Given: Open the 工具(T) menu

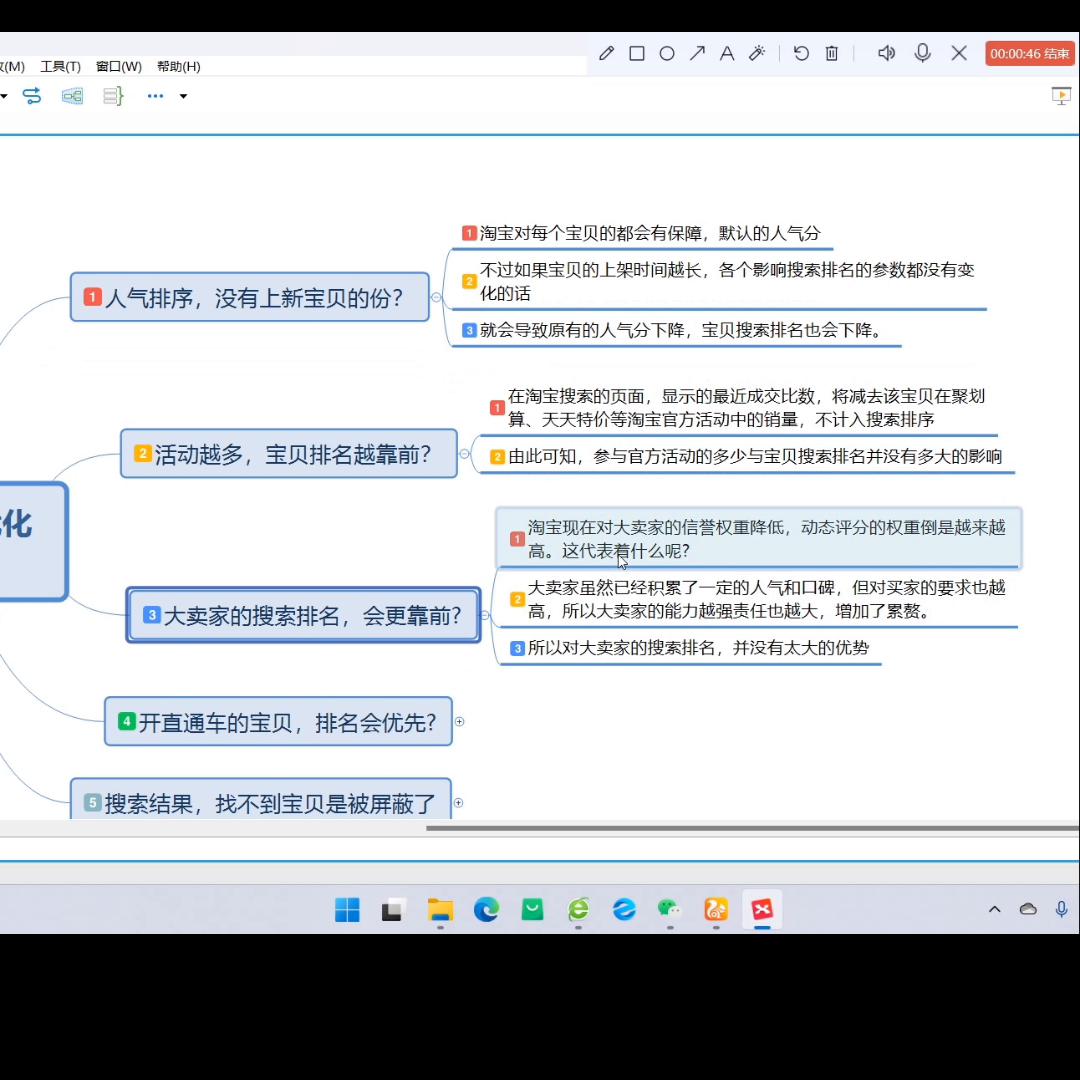Looking at the screenshot, I should point(59,66).
